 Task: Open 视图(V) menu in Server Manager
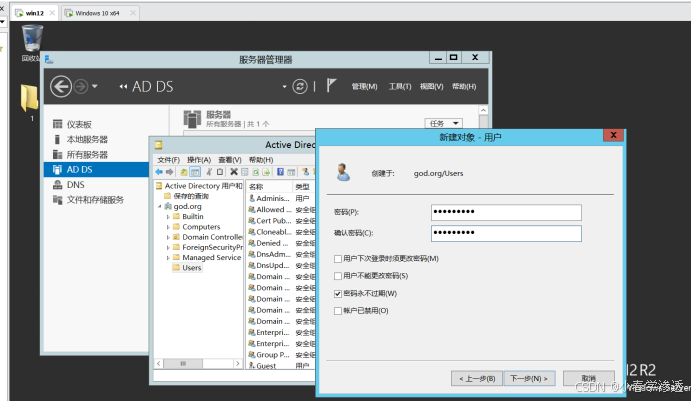pyautogui.click(x=431, y=86)
